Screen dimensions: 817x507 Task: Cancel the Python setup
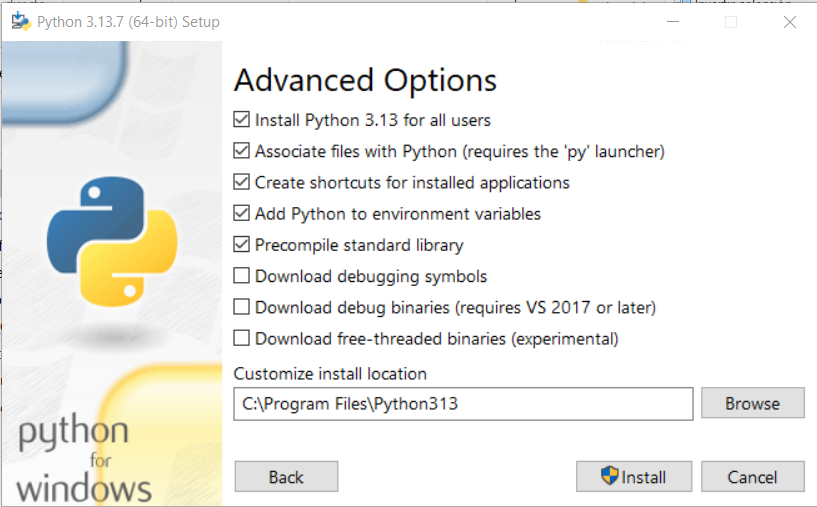(x=752, y=477)
